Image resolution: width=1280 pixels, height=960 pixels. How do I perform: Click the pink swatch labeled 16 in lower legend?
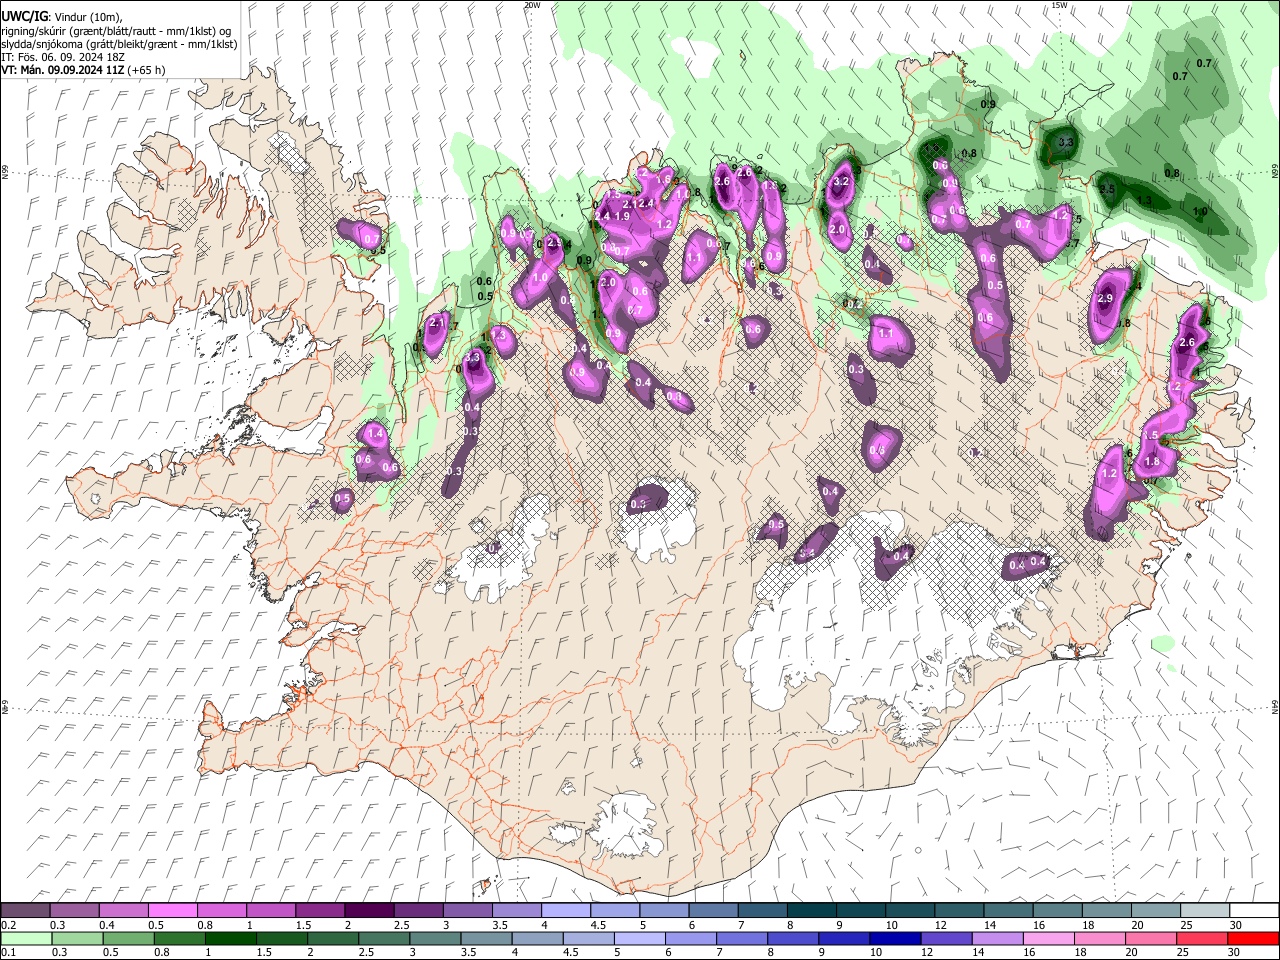[x=1049, y=938]
